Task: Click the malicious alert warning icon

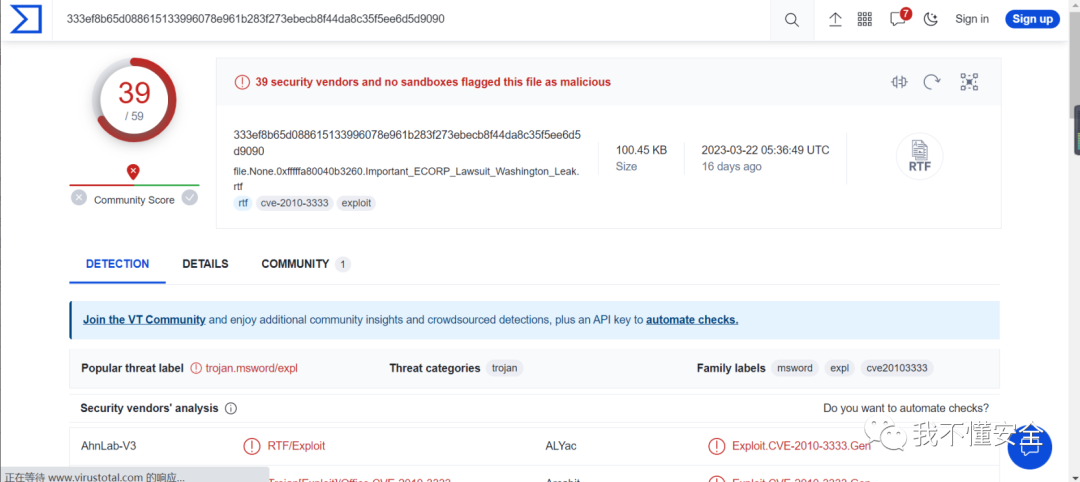Action: [x=242, y=82]
